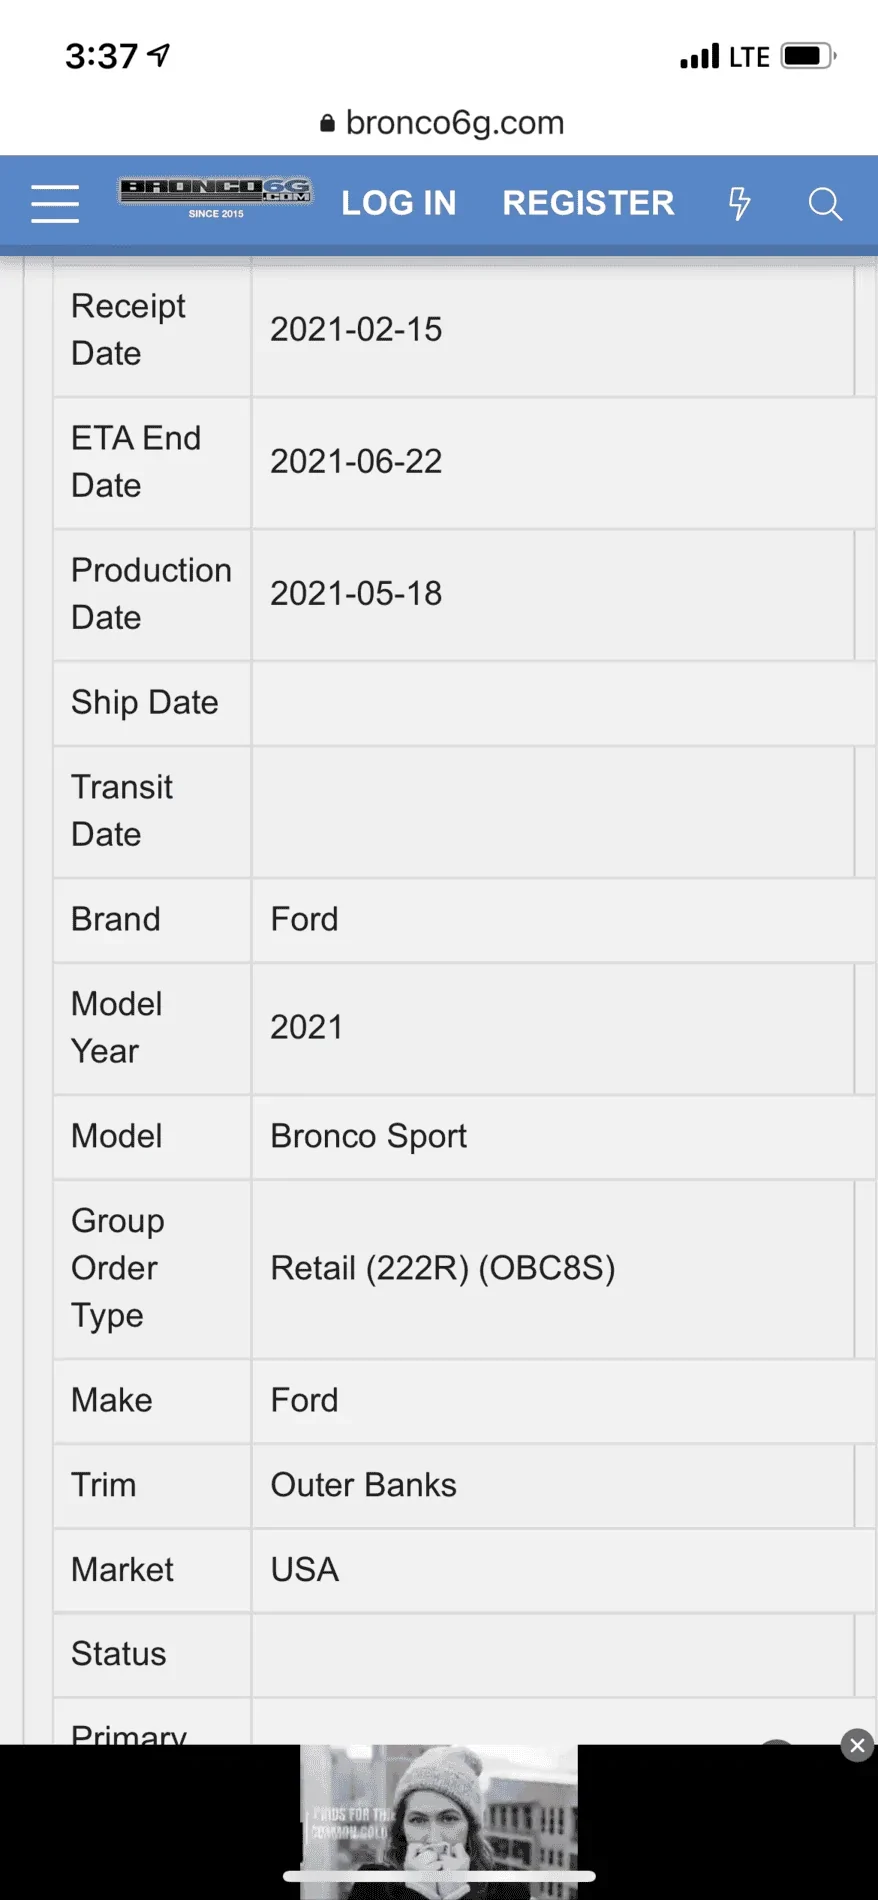
Task: Tap the Bronco6G site logo
Action: click(x=215, y=197)
